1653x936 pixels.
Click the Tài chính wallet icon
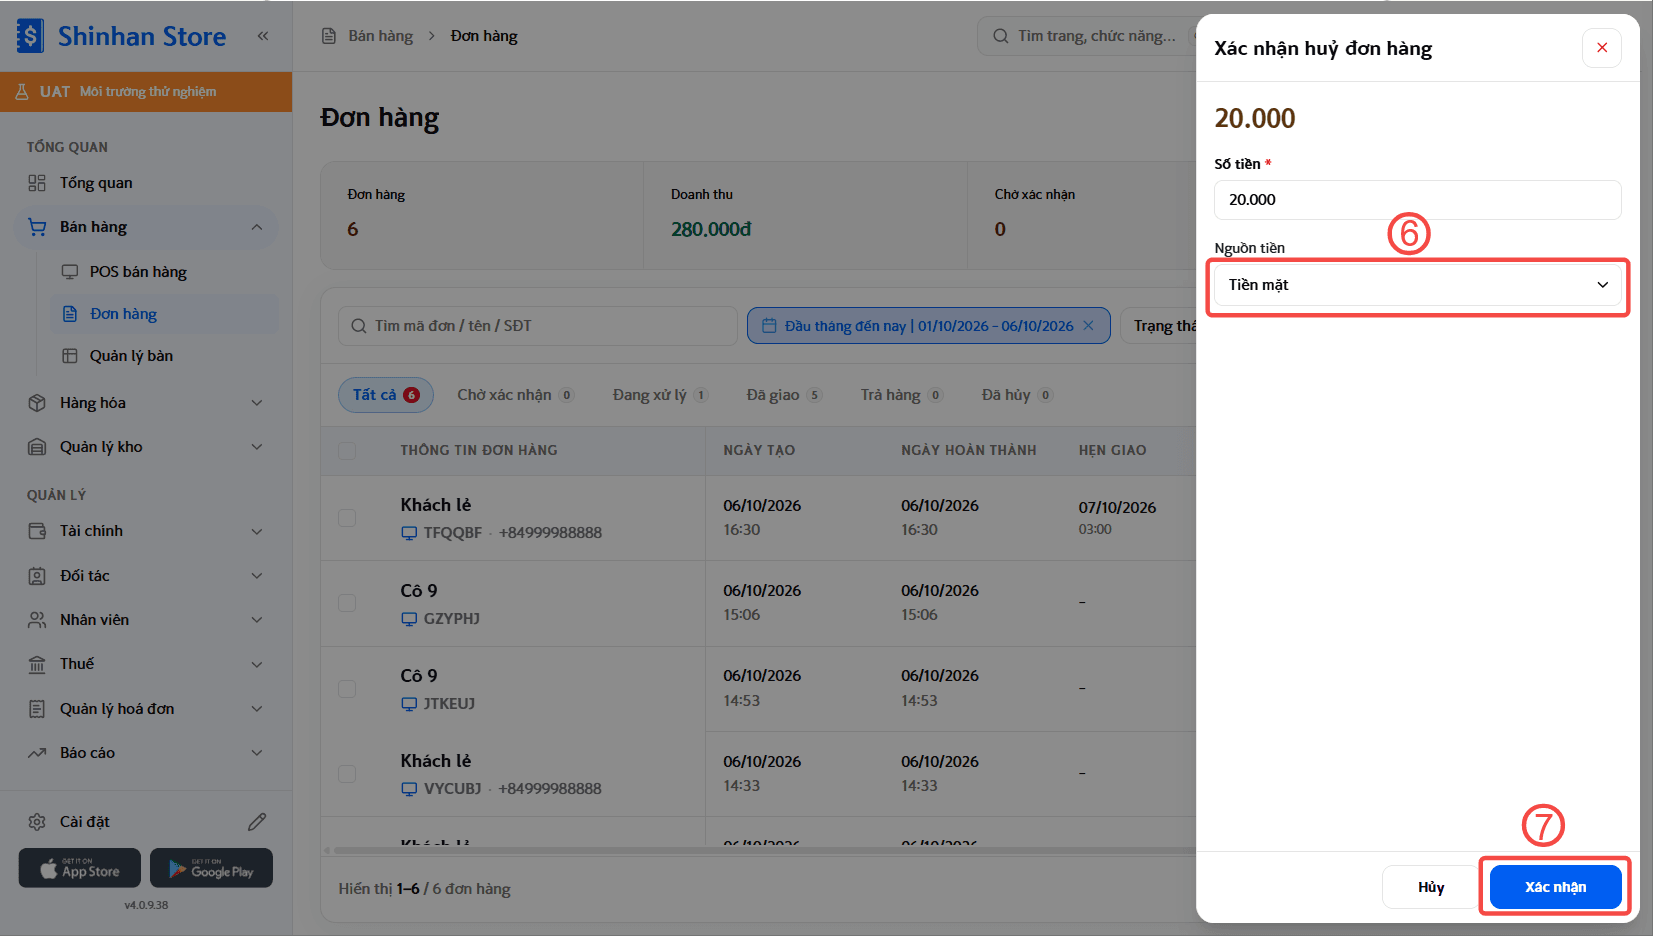coord(37,531)
